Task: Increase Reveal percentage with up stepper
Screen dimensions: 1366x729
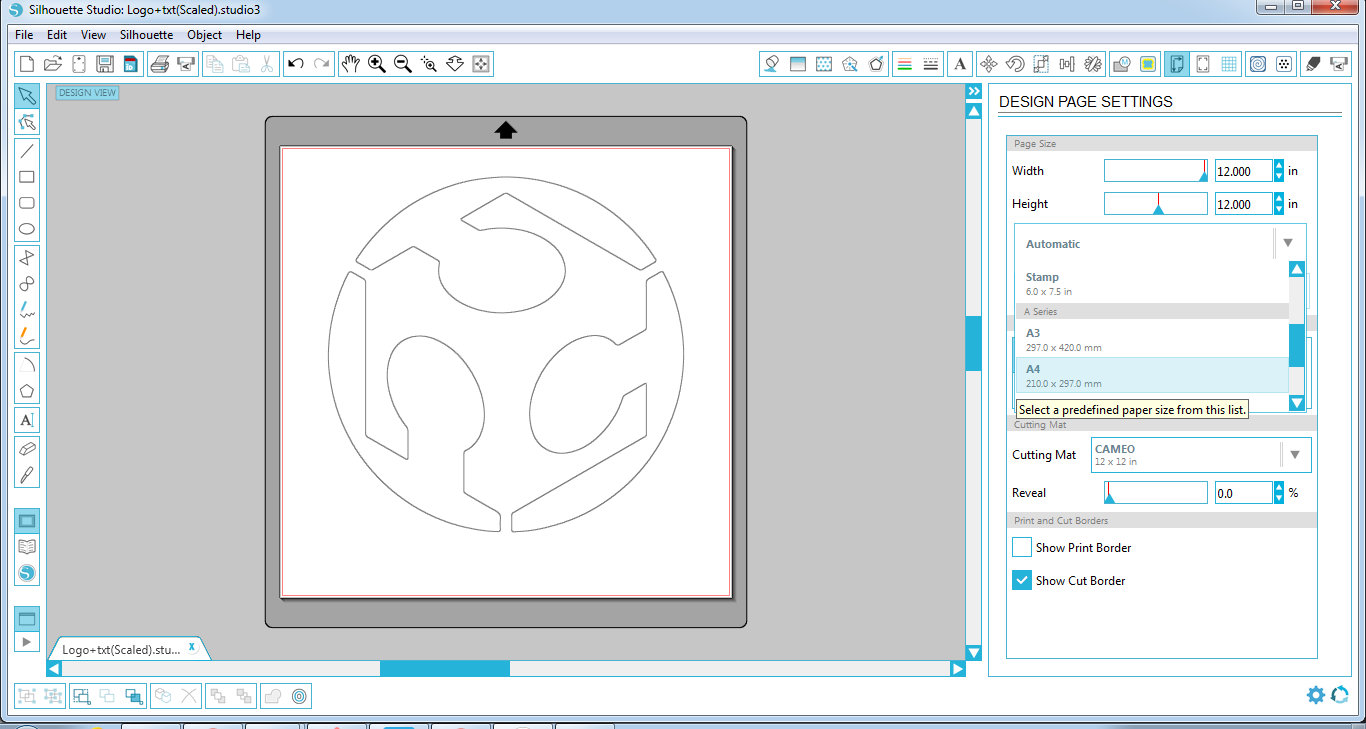Action: coord(1279,487)
